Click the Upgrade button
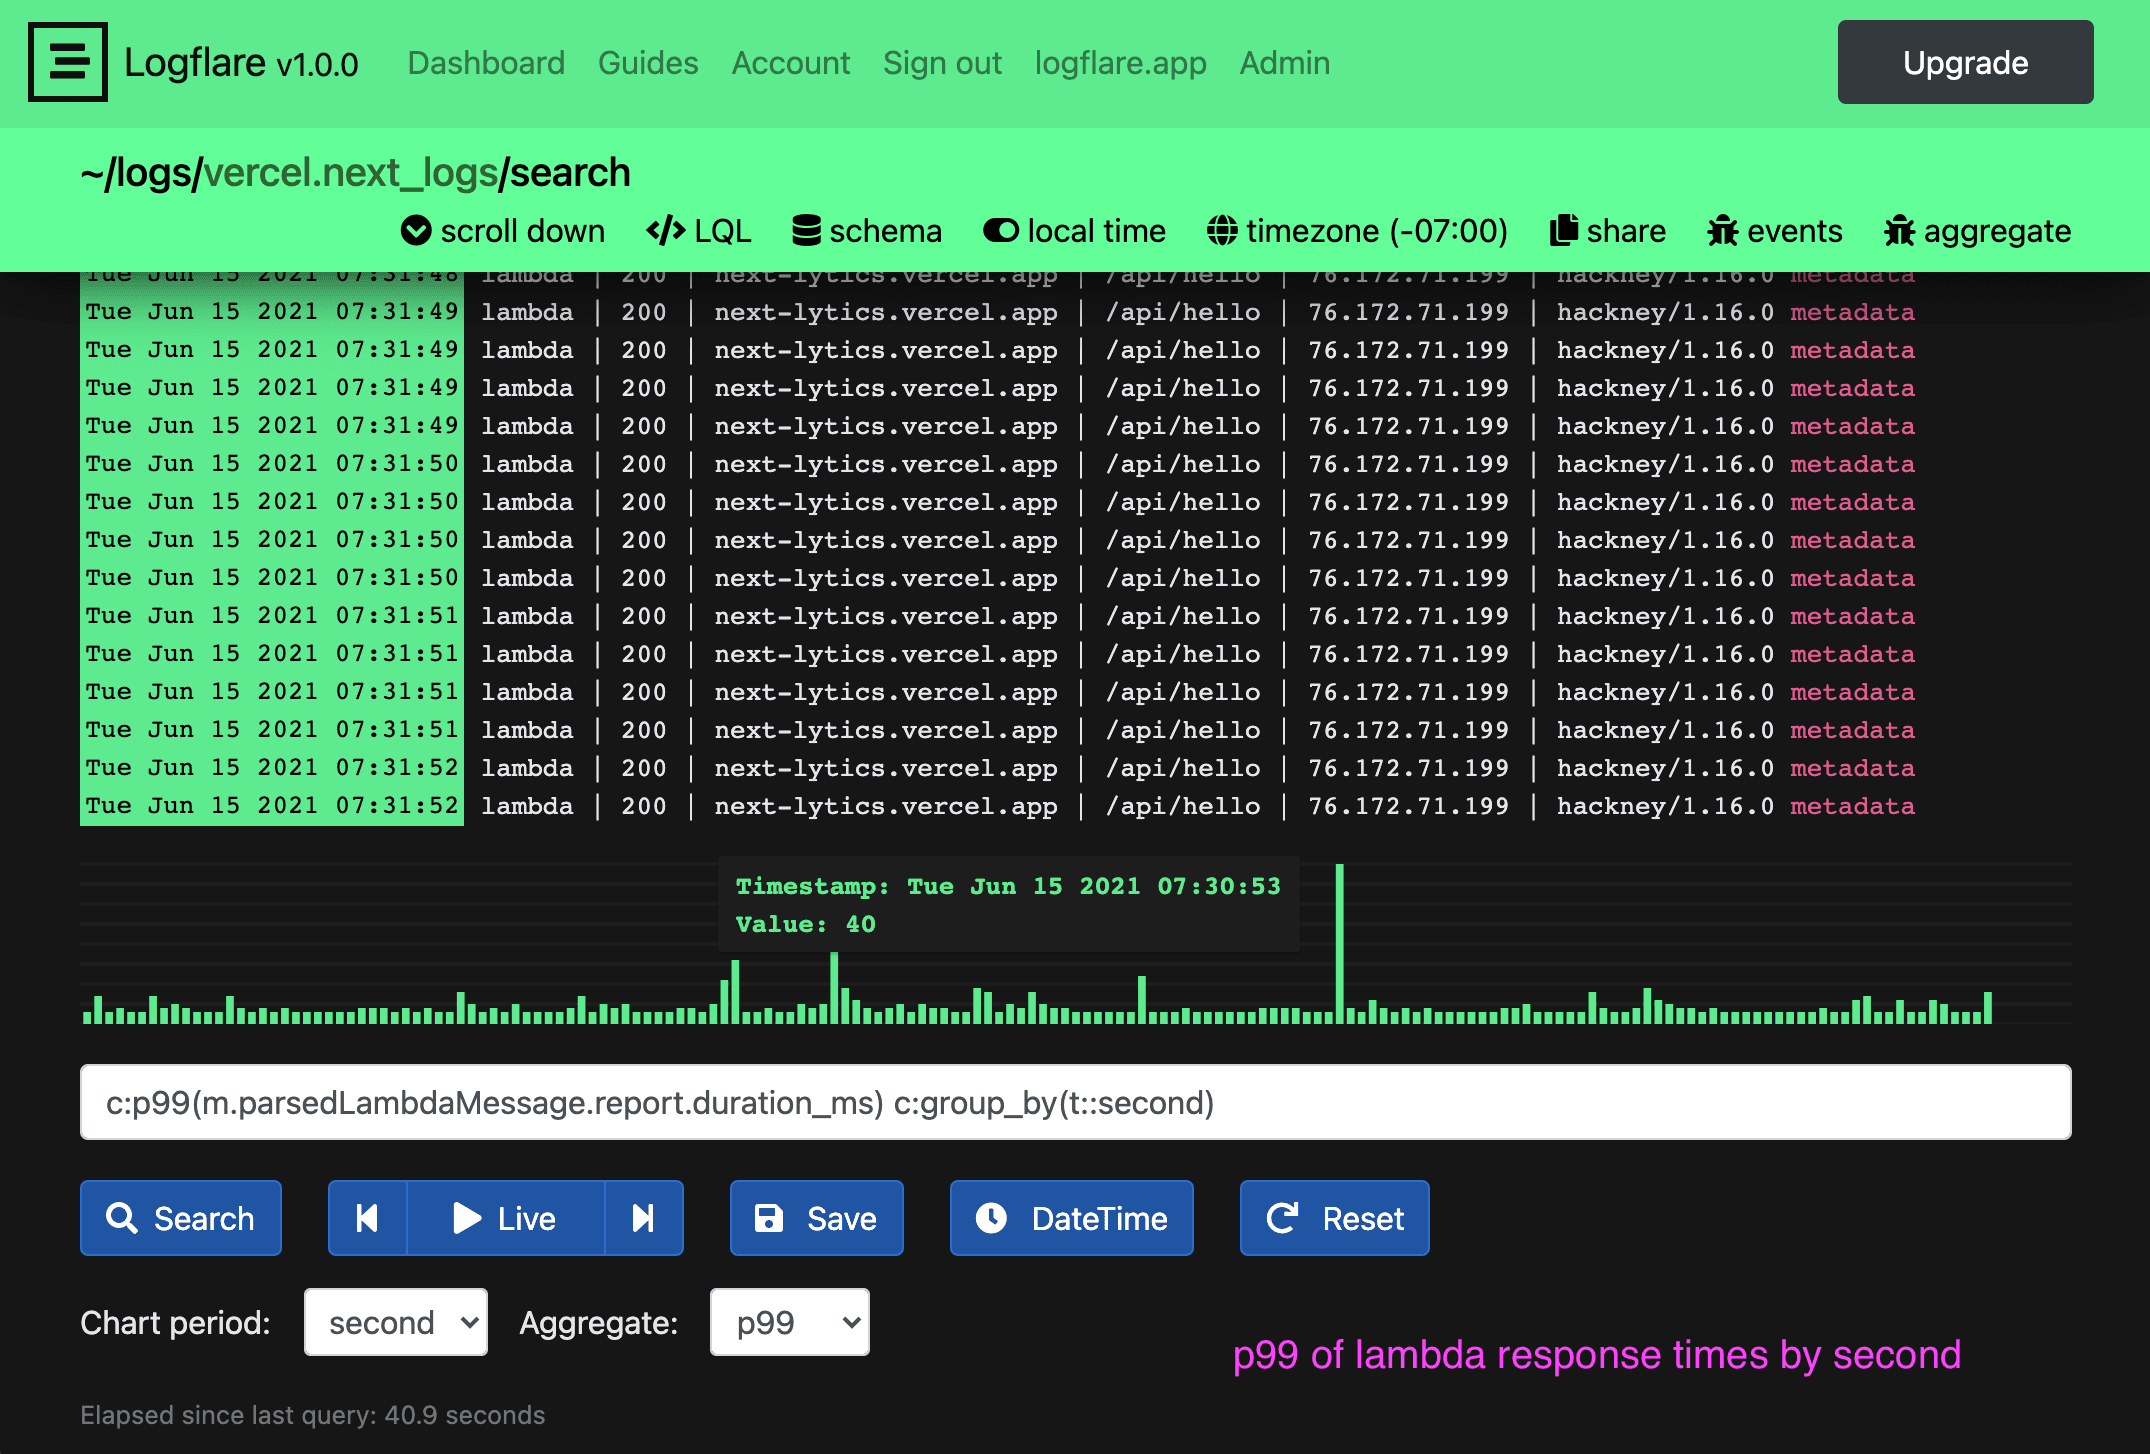The width and height of the screenshot is (2150, 1454). click(1964, 62)
